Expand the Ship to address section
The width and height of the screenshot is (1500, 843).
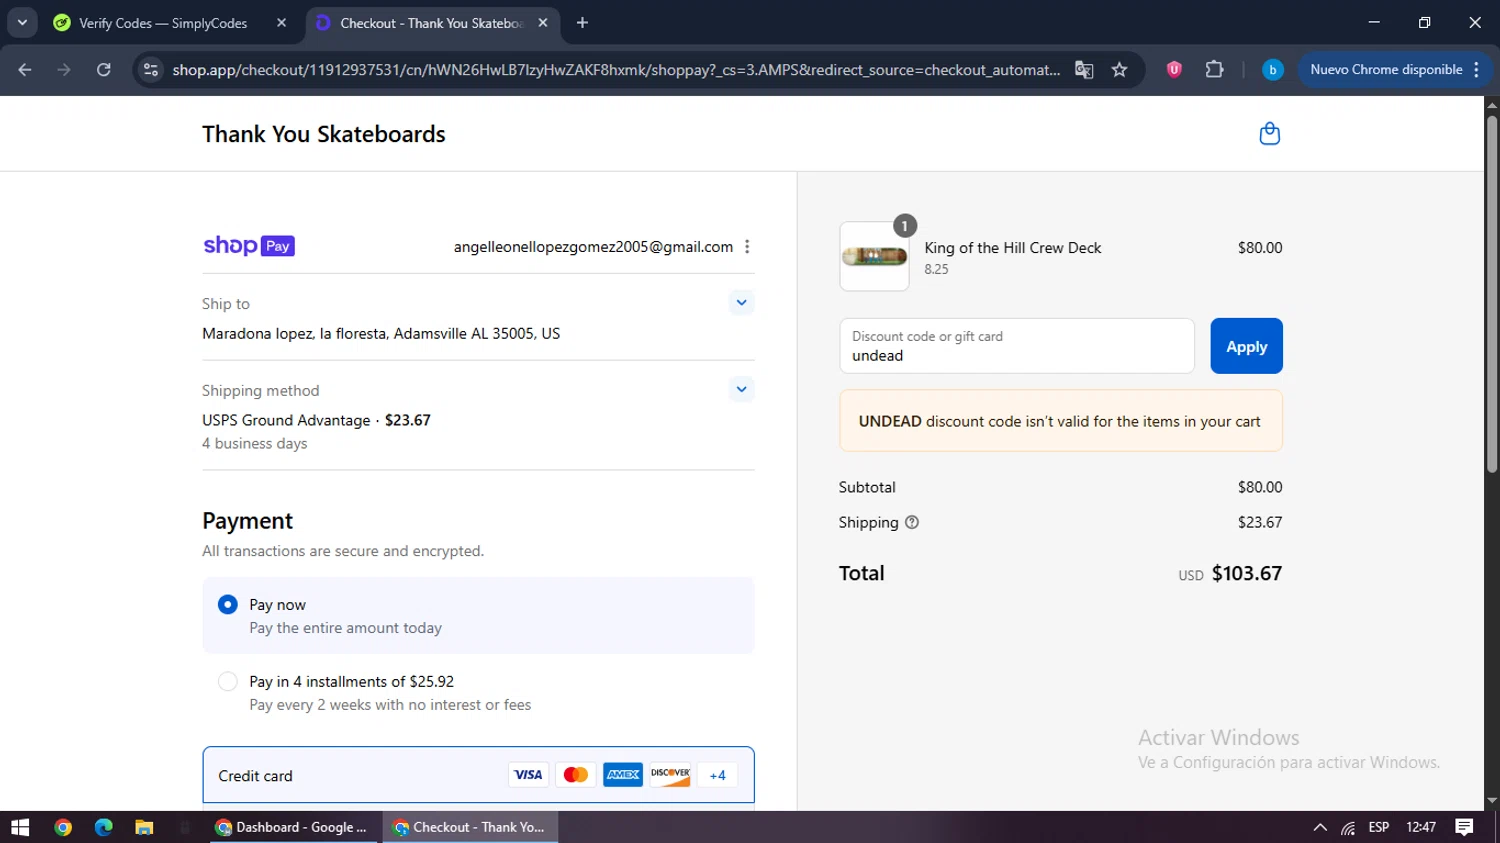[x=741, y=302]
